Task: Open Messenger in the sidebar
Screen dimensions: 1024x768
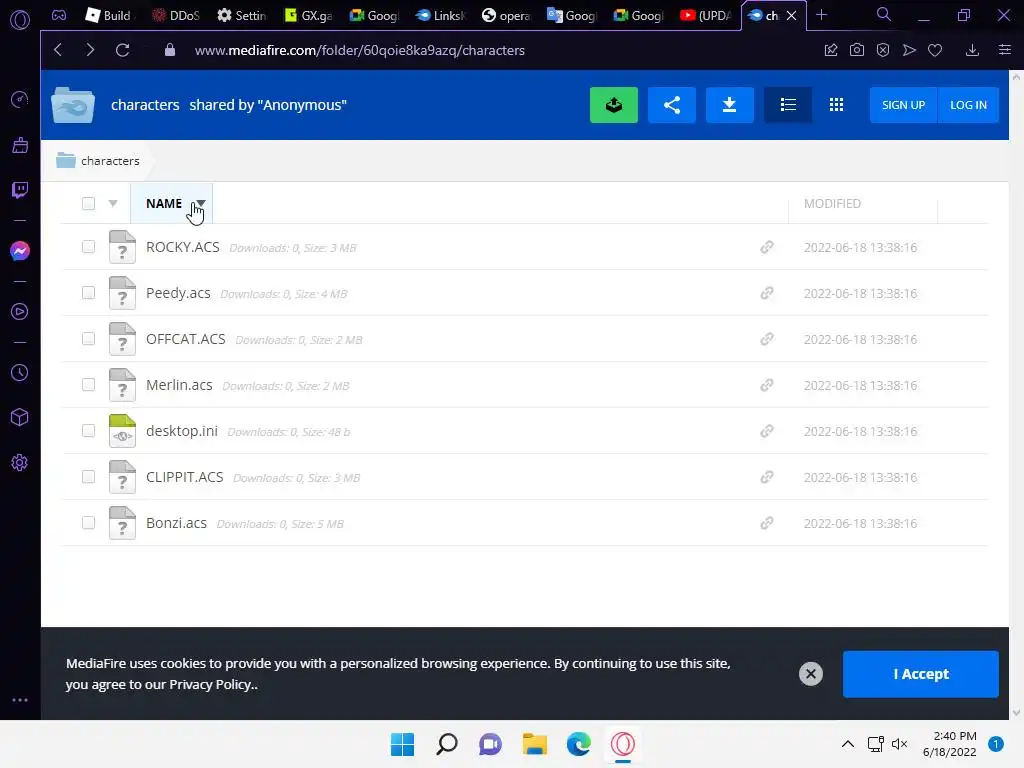Action: [20, 251]
